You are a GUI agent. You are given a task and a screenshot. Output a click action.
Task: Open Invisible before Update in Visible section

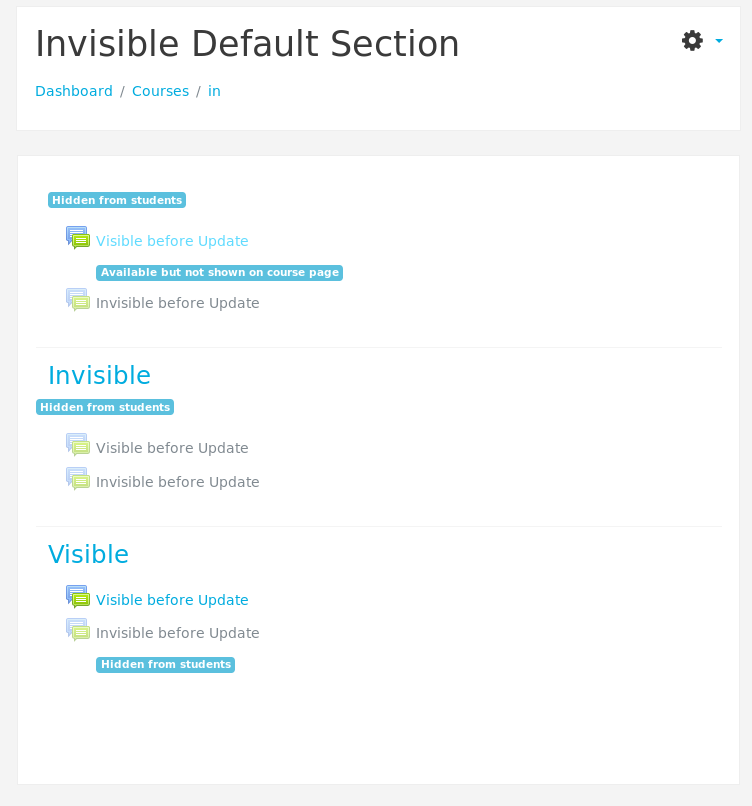(x=178, y=633)
